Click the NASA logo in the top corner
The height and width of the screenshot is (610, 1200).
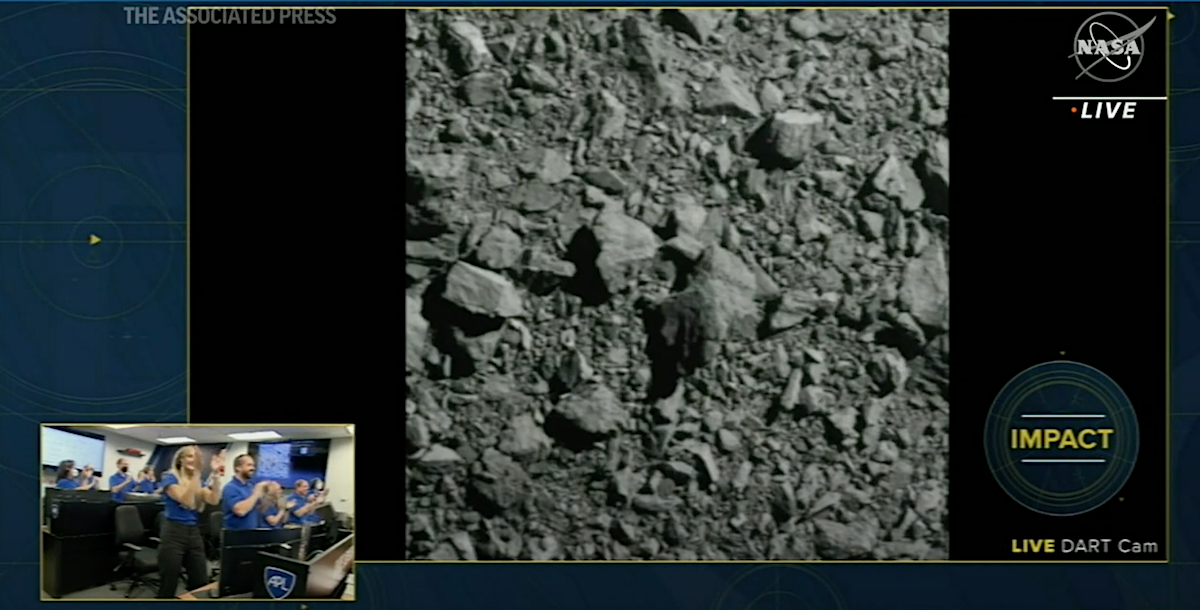[1108, 48]
